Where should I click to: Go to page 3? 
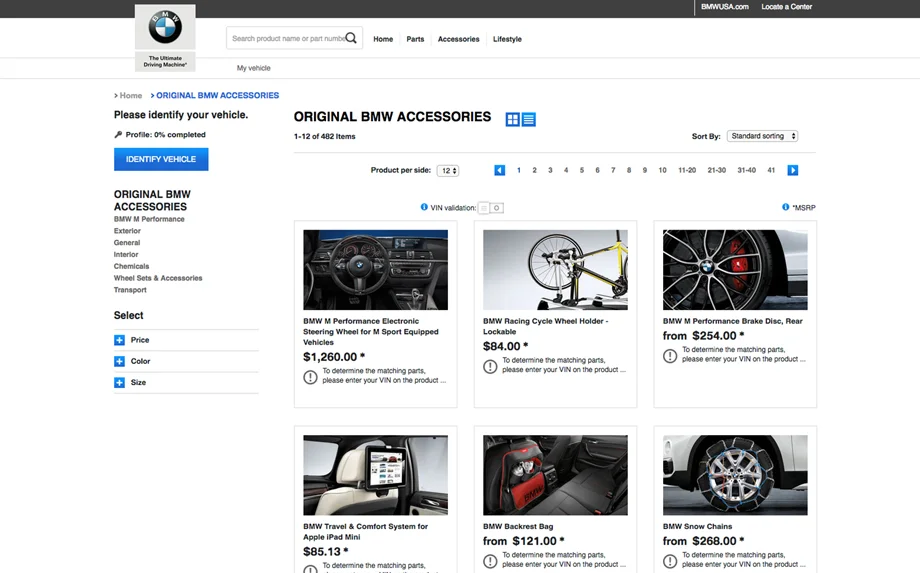tap(550, 170)
